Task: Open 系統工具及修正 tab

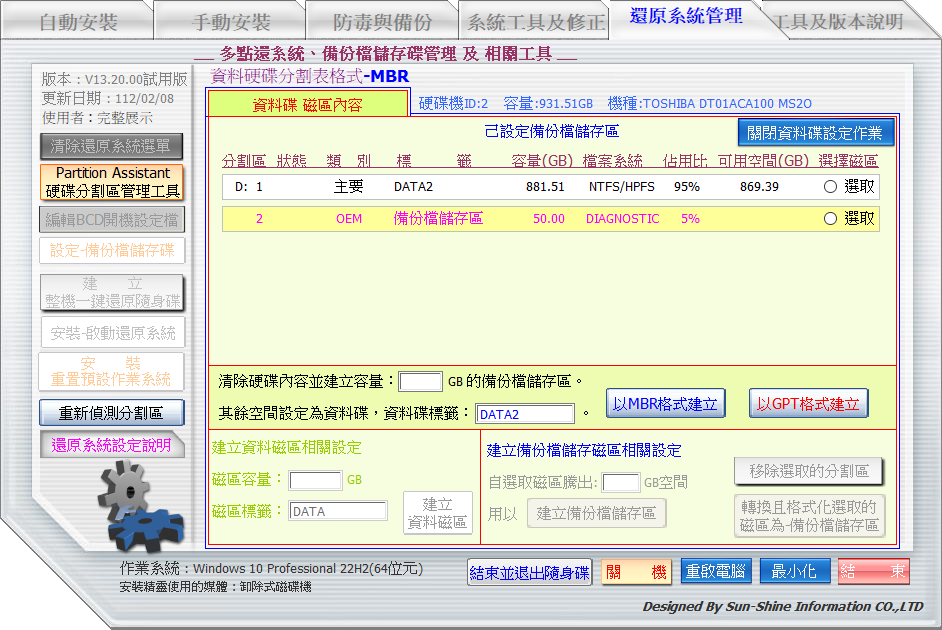Action: pos(536,21)
